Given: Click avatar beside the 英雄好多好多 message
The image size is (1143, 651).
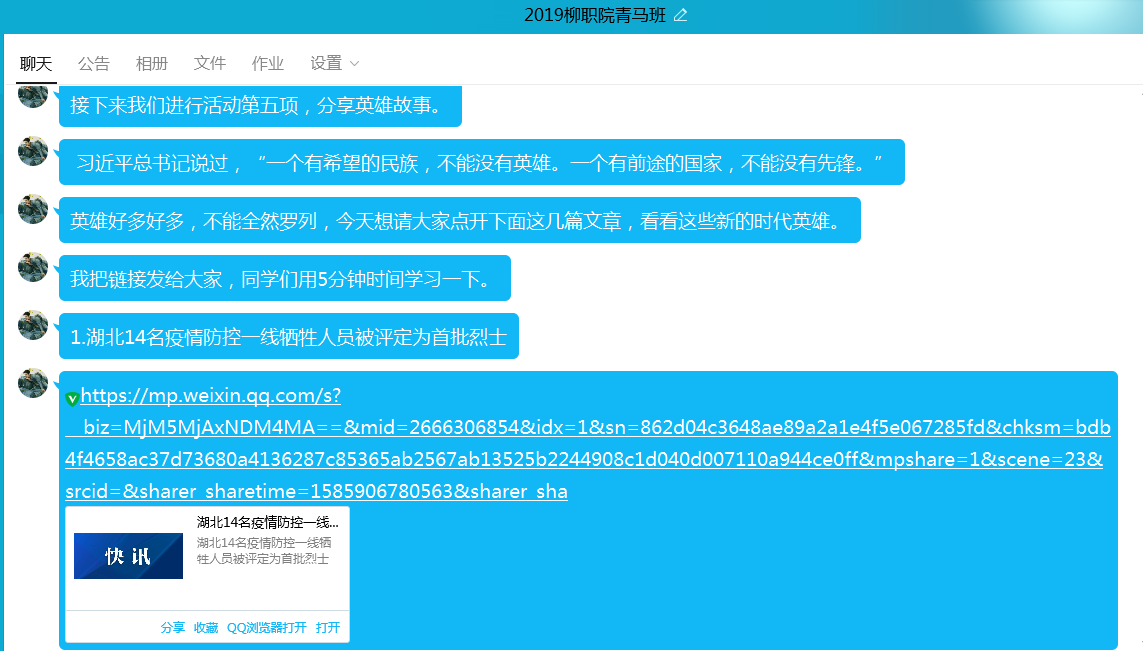Looking at the screenshot, I should (33, 209).
